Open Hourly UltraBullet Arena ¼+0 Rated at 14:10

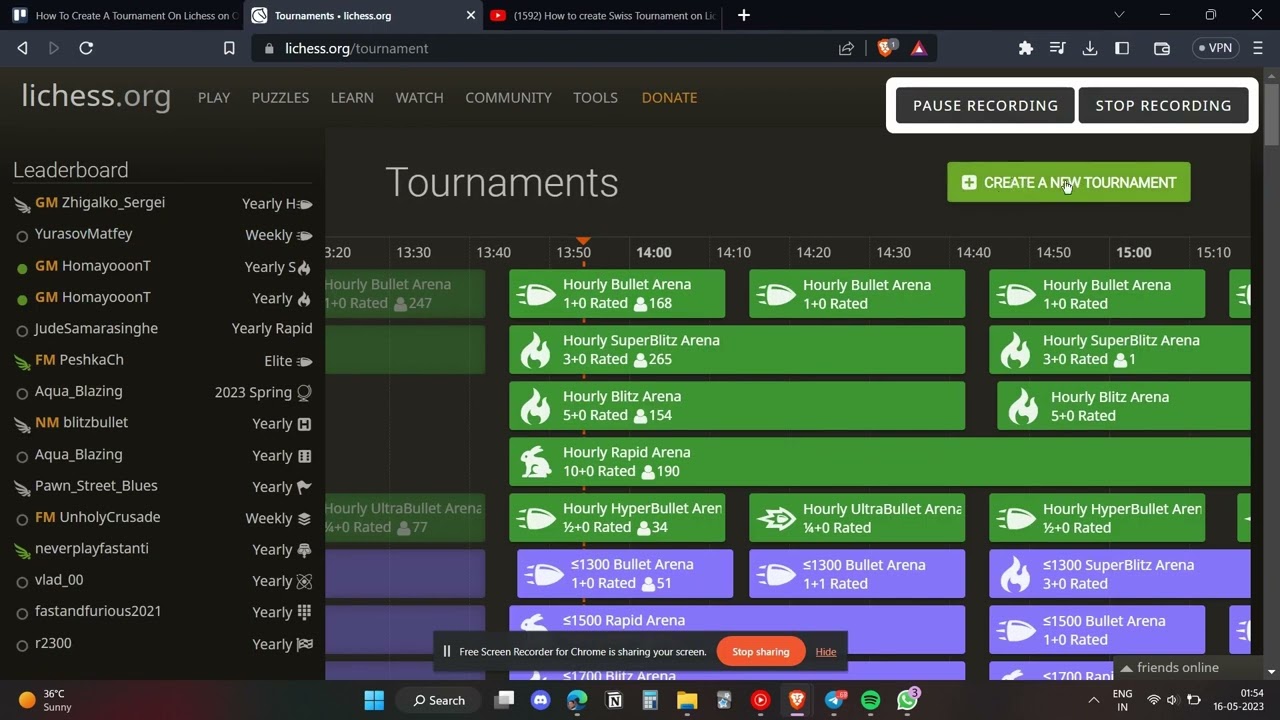pyautogui.click(x=857, y=518)
